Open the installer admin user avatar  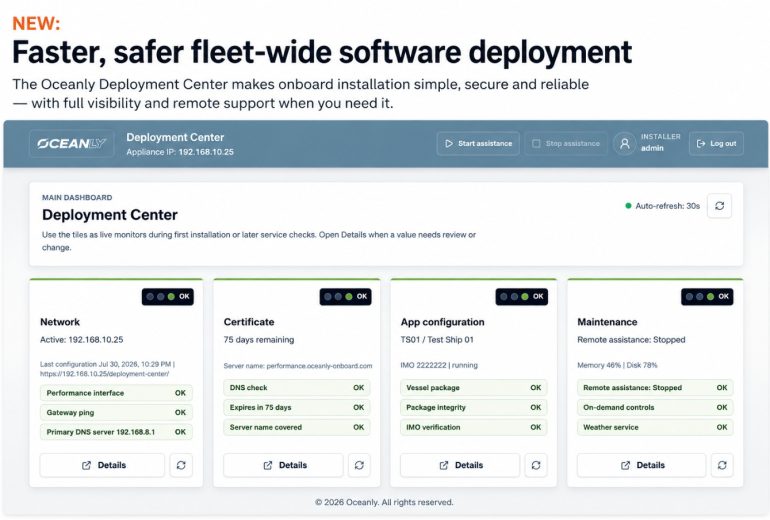(625, 143)
